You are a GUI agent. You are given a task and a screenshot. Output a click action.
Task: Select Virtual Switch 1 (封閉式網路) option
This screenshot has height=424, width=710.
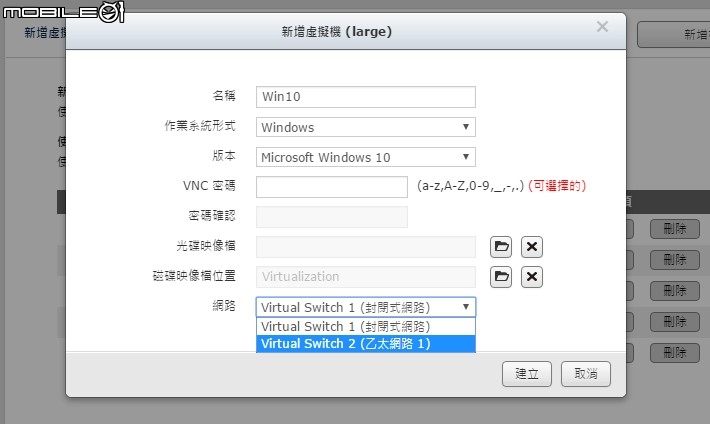365,326
